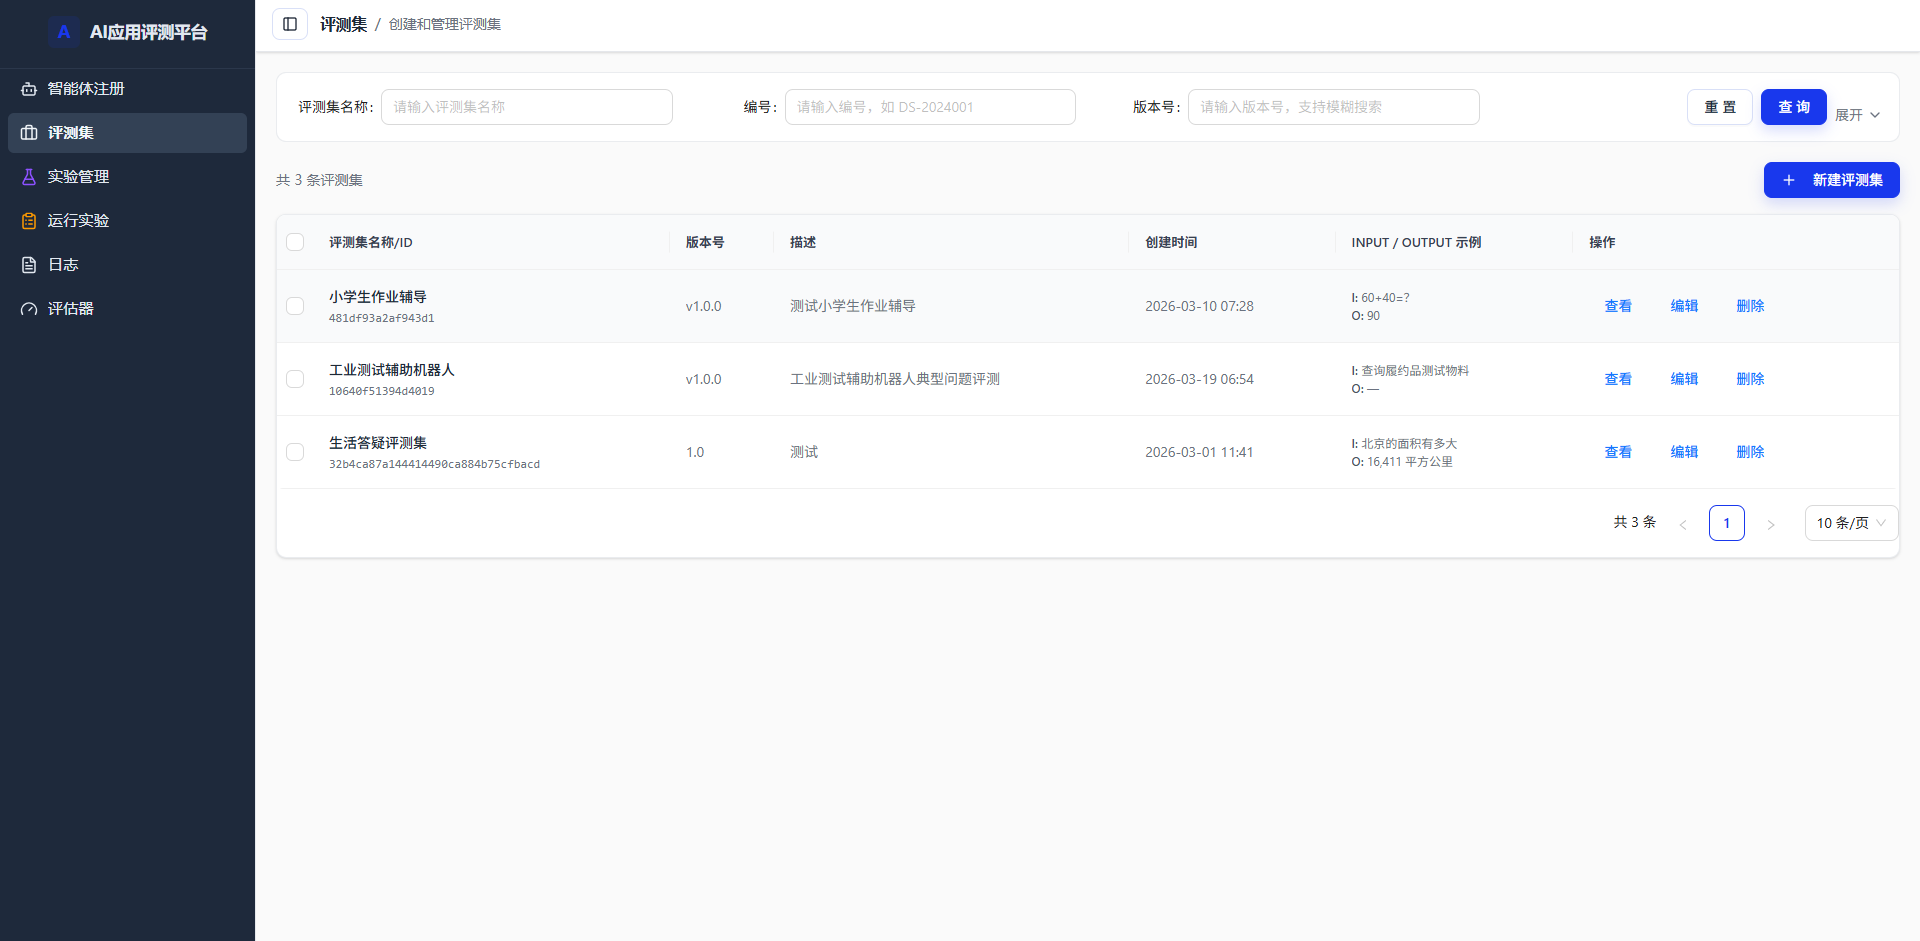Click sample input 60+40=?
The image size is (1920, 941).
(1385, 298)
